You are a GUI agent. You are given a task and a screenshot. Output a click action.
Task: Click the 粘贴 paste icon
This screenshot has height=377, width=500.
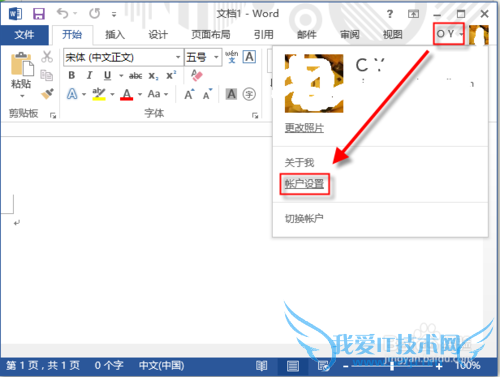coord(22,64)
